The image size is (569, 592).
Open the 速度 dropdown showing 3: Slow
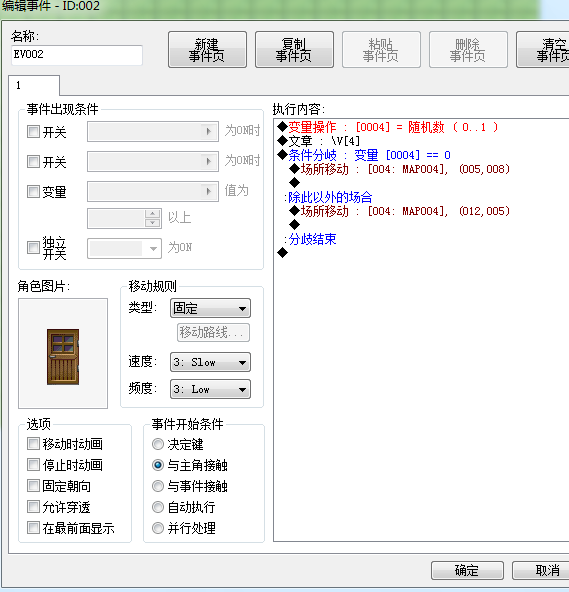pos(210,362)
